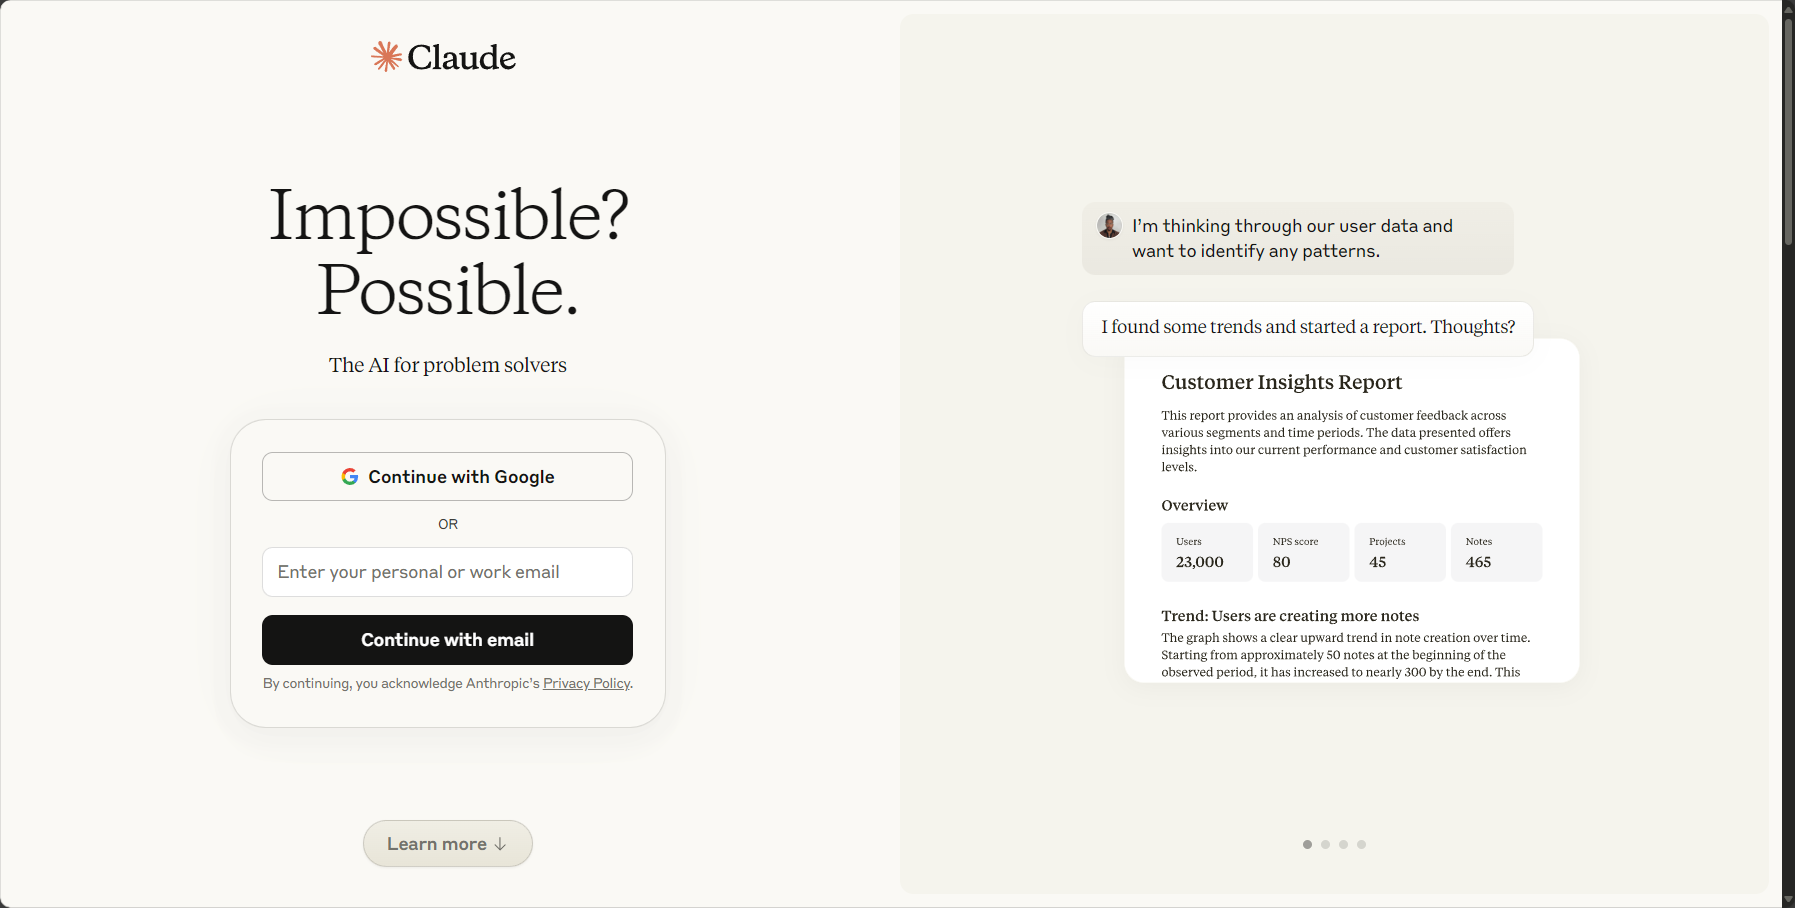
Task: Click the NPS score 80 card
Action: [x=1303, y=552]
